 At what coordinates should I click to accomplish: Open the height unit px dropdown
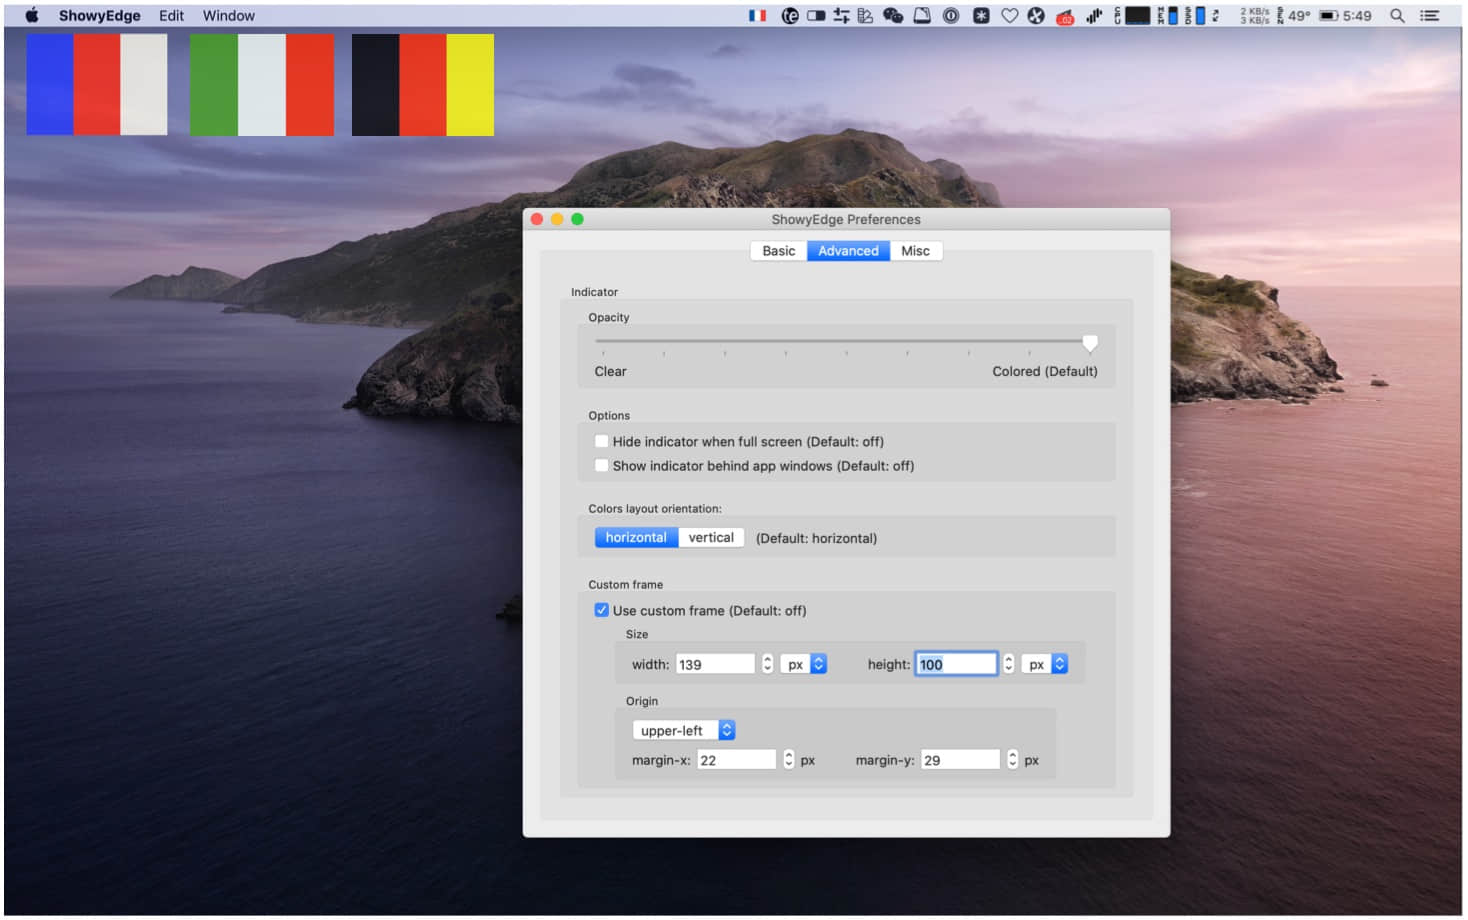1046,665
